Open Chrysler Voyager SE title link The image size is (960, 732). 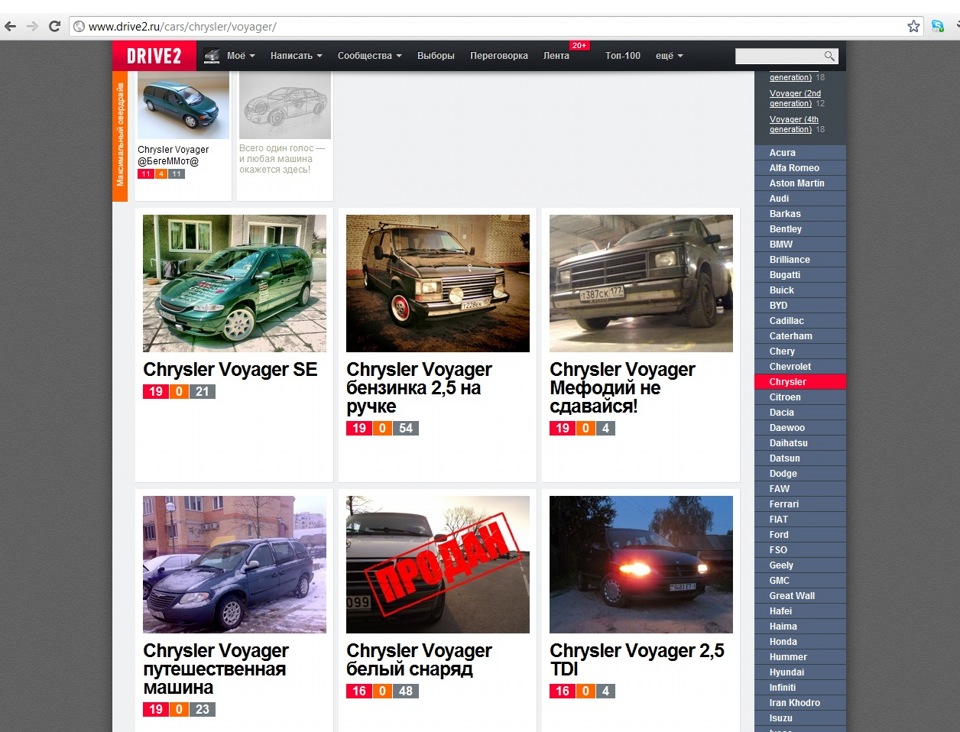[230, 370]
